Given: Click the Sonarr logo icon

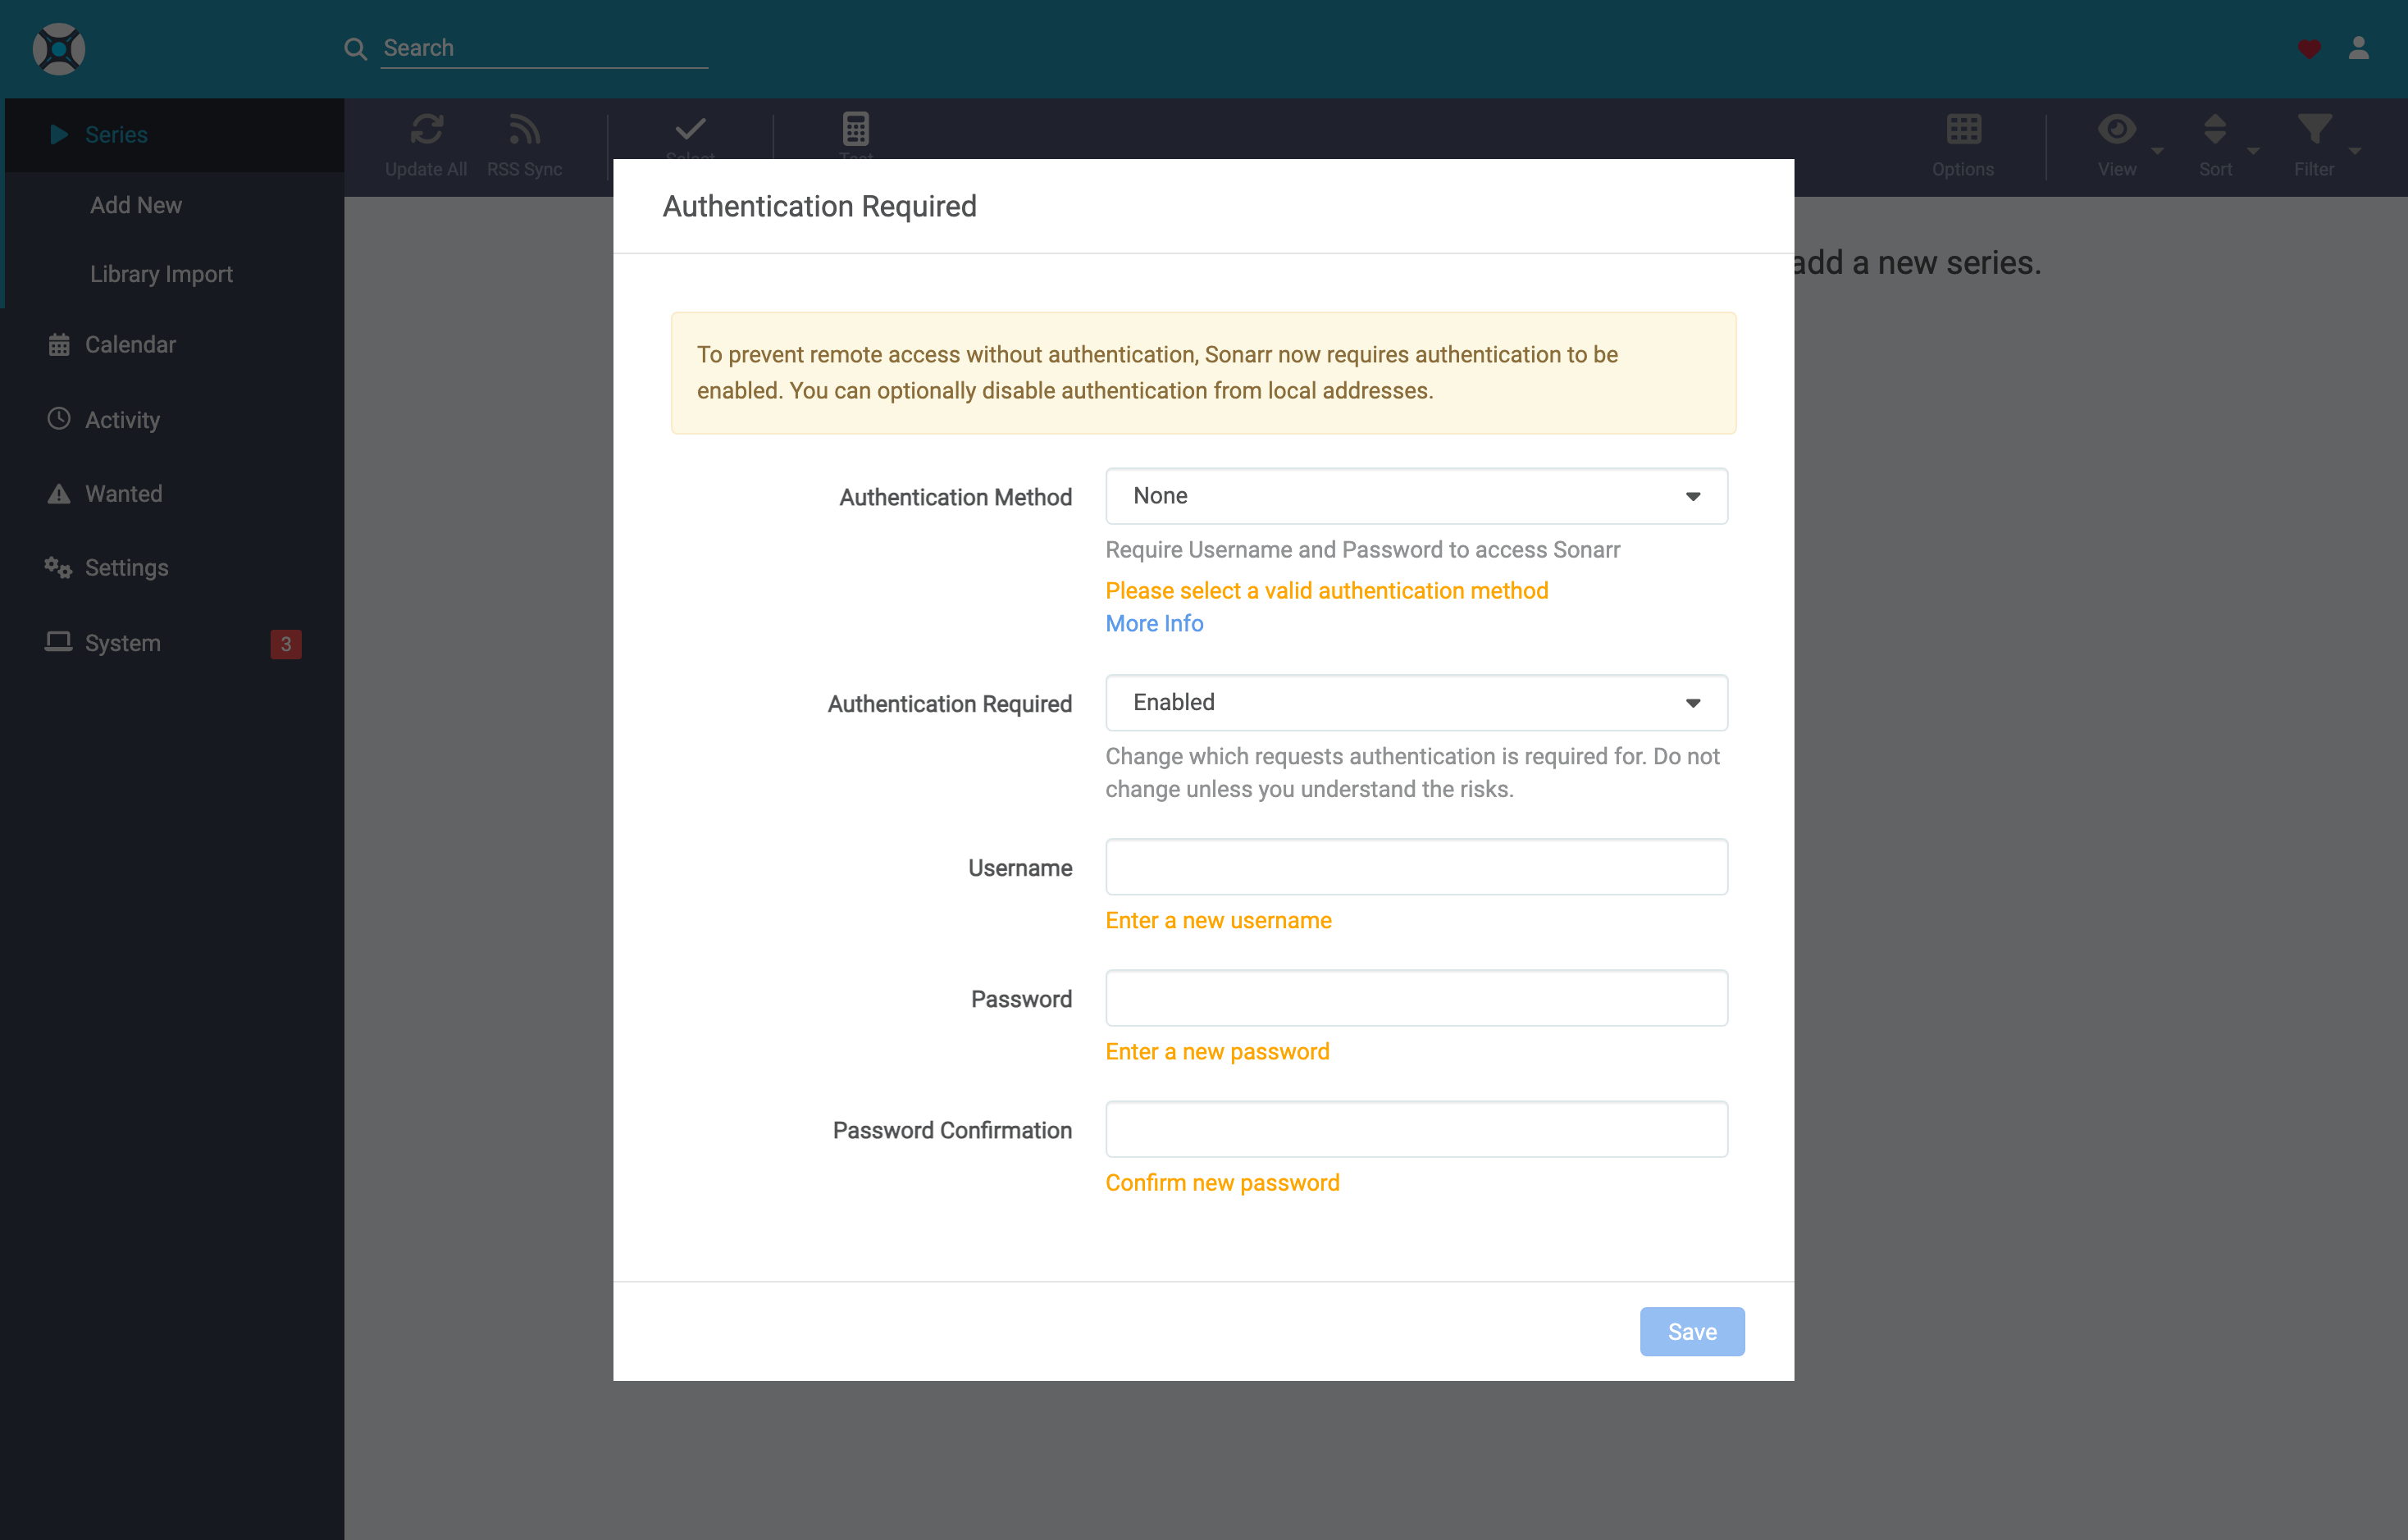Looking at the screenshot, I should coord(59,49).
